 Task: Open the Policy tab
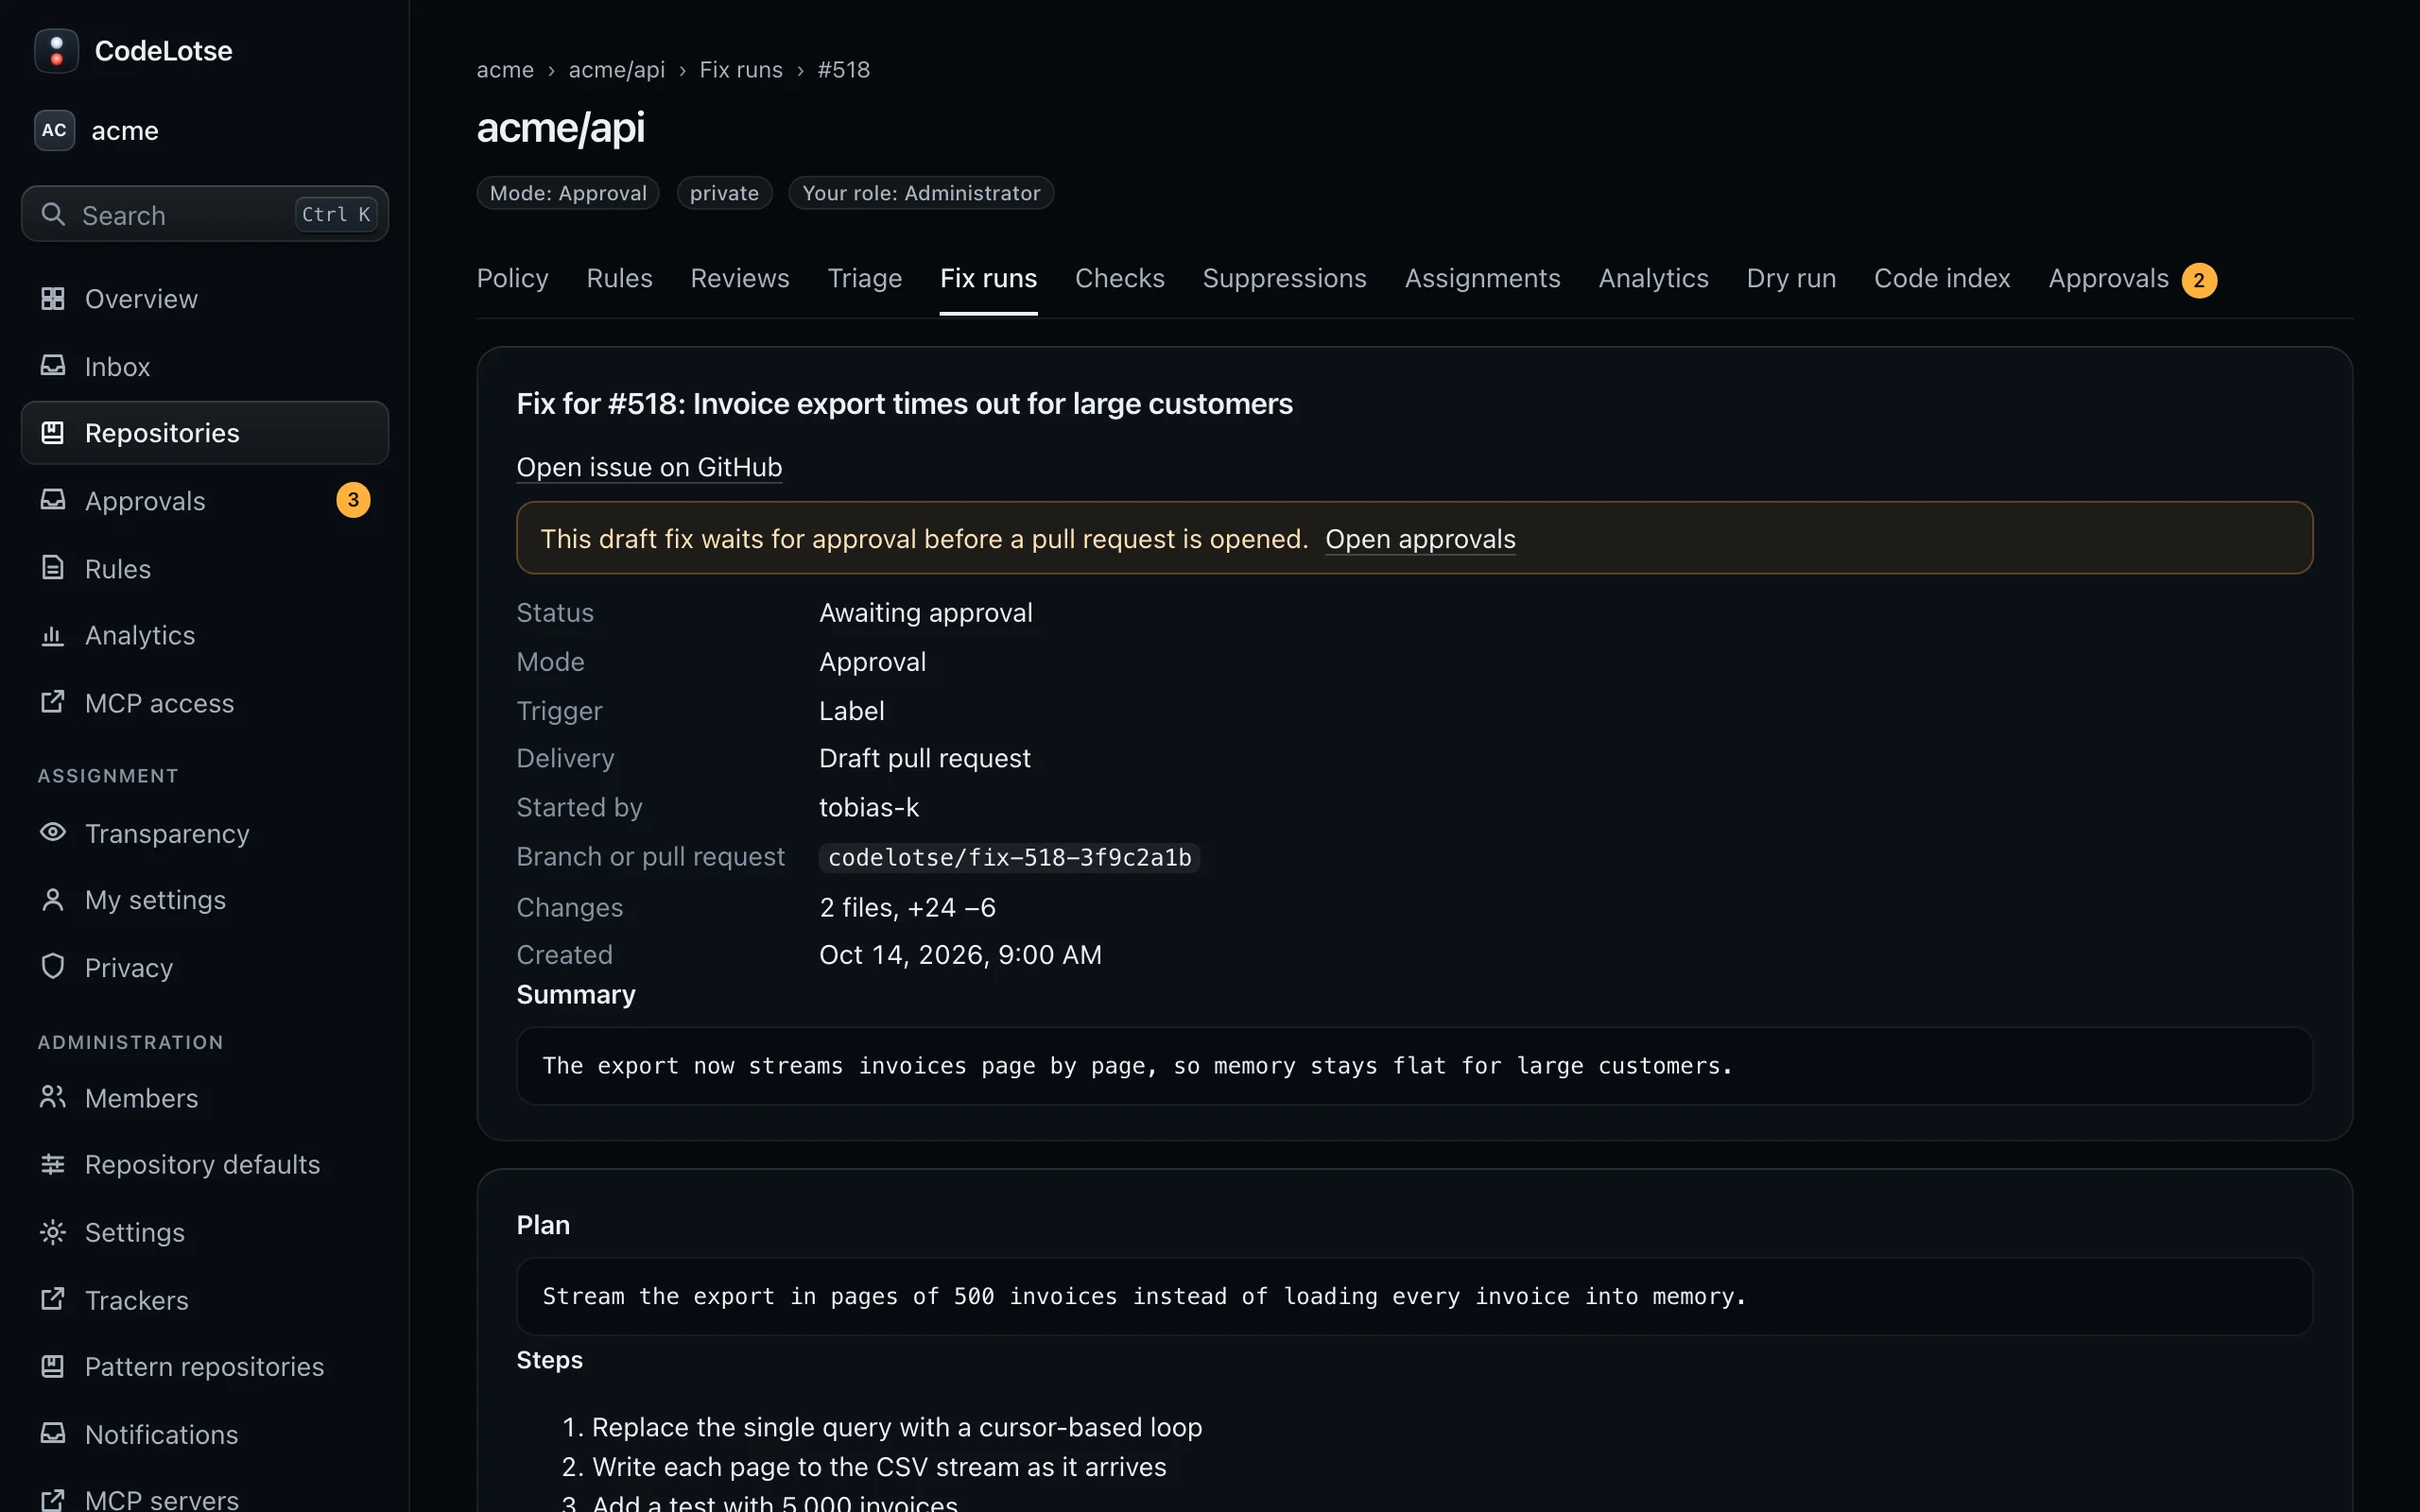tap(513, 278)
